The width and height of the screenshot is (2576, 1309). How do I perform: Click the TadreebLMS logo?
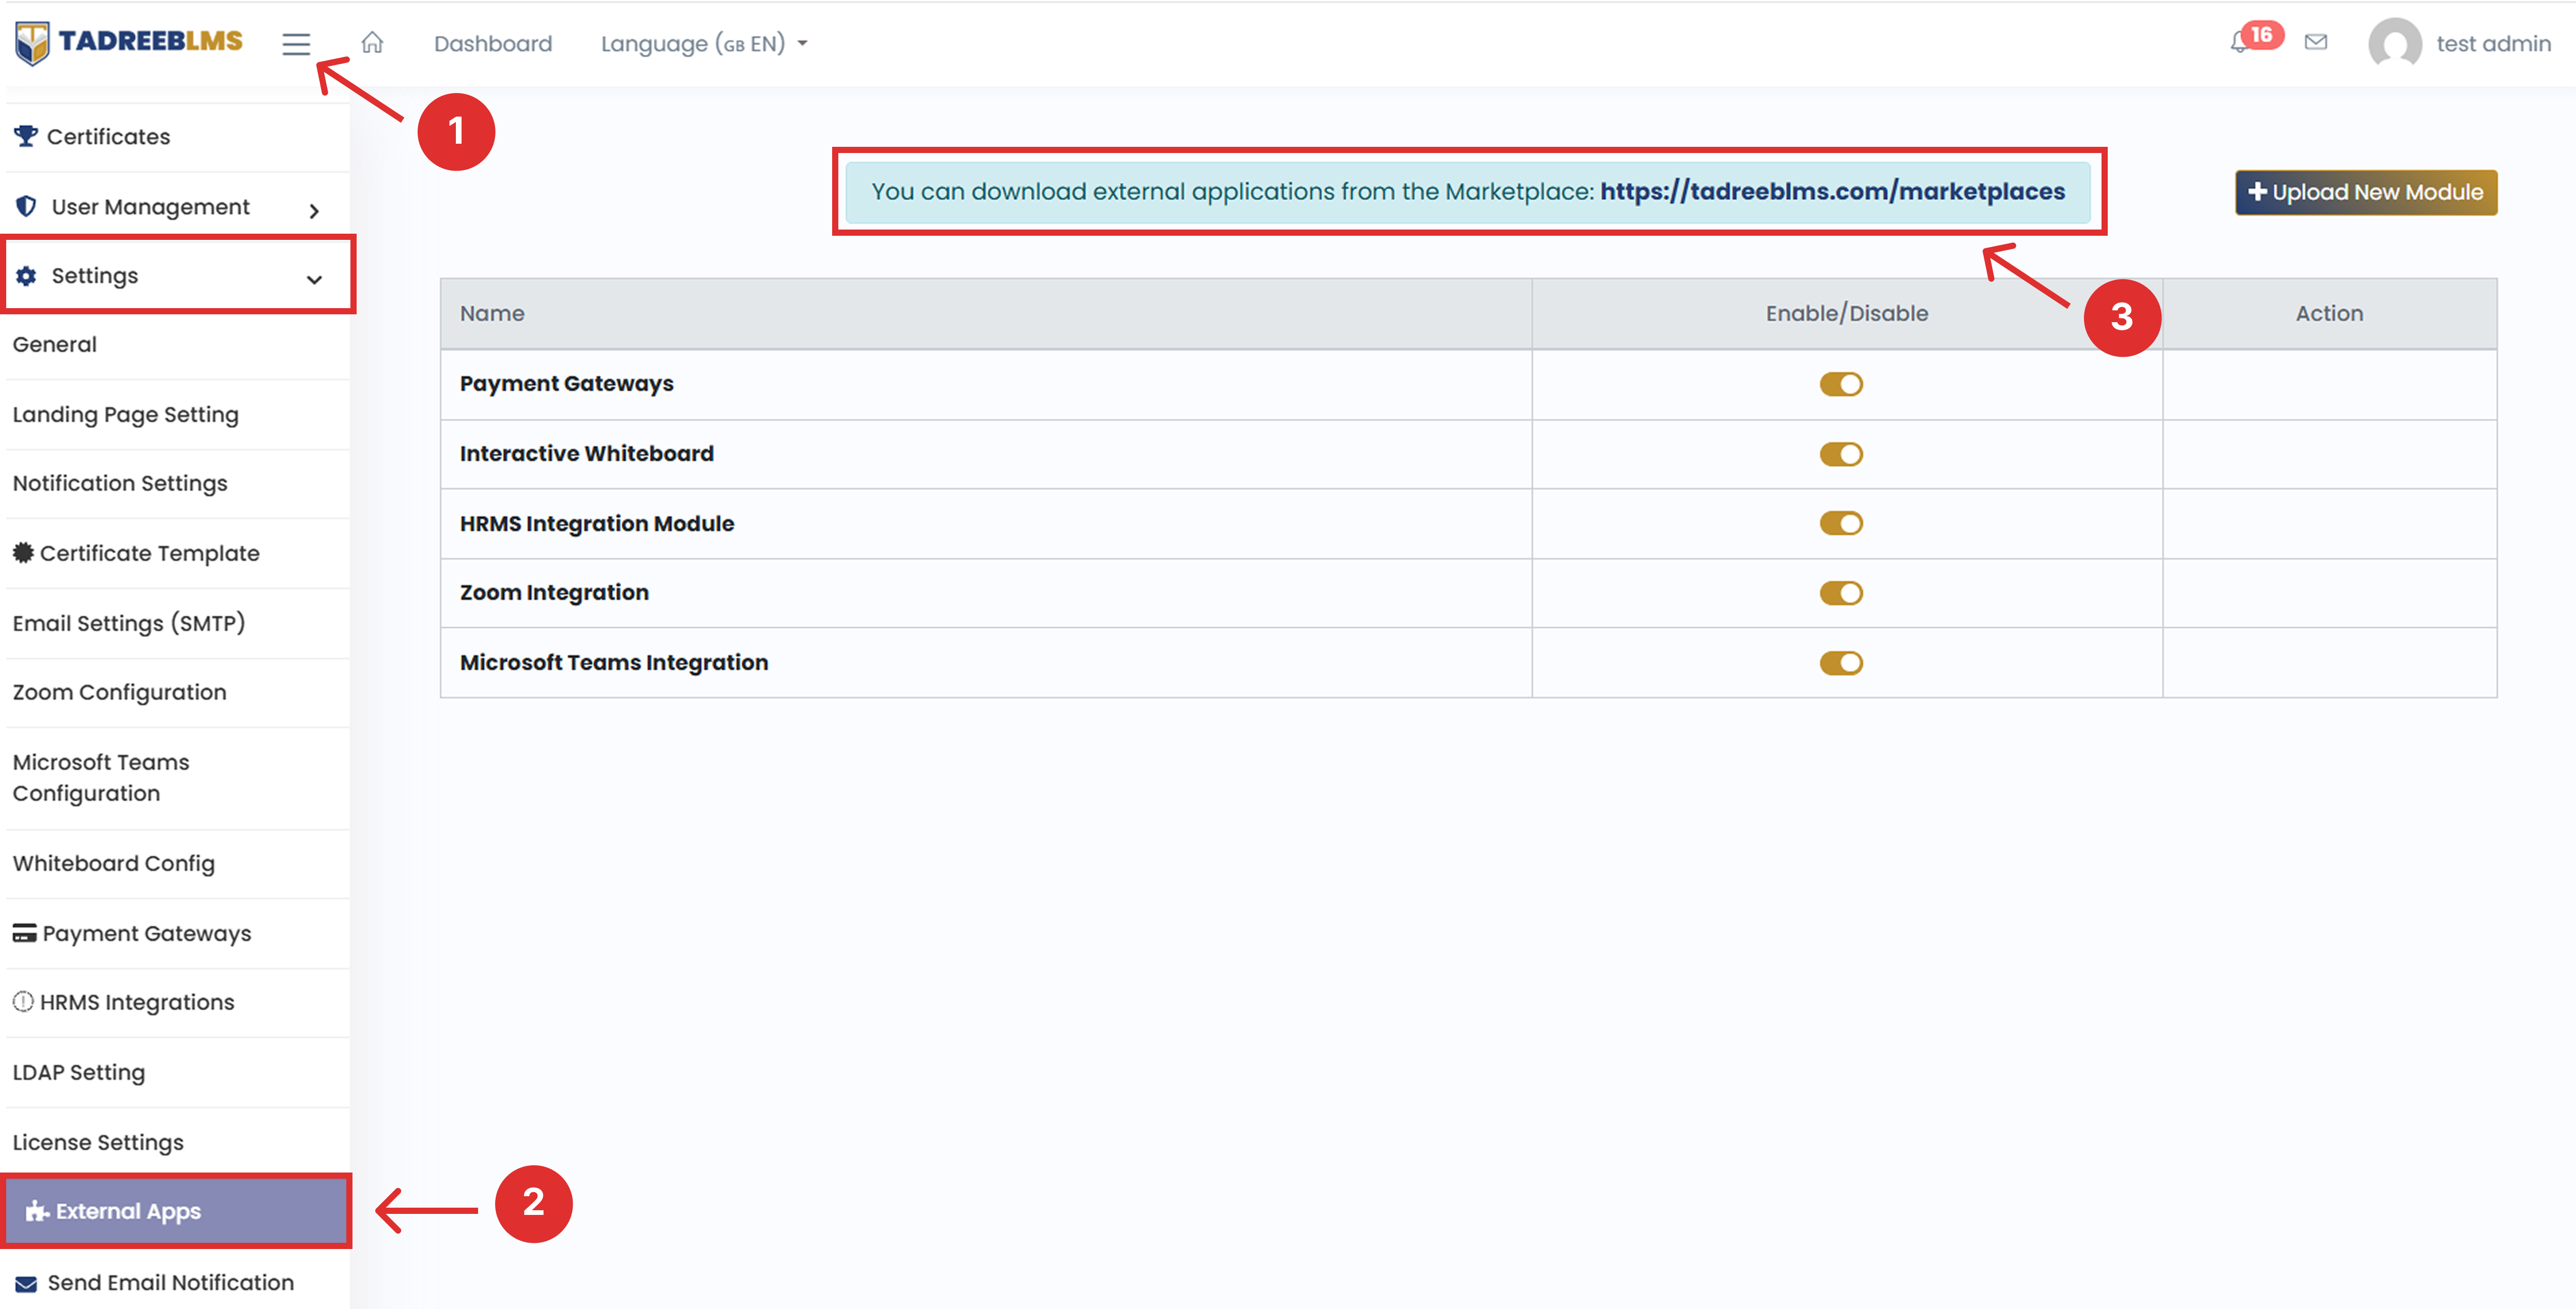click(x=129, y=42)
